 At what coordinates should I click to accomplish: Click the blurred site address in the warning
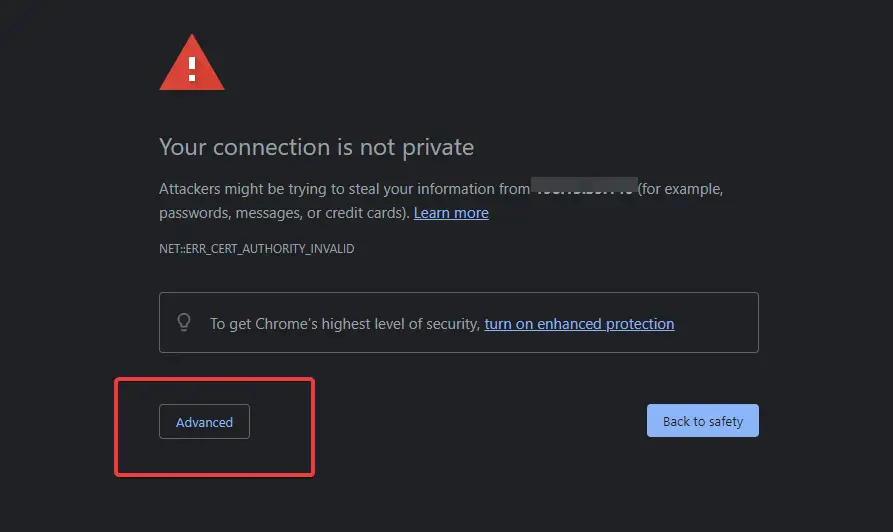(584, 186)
